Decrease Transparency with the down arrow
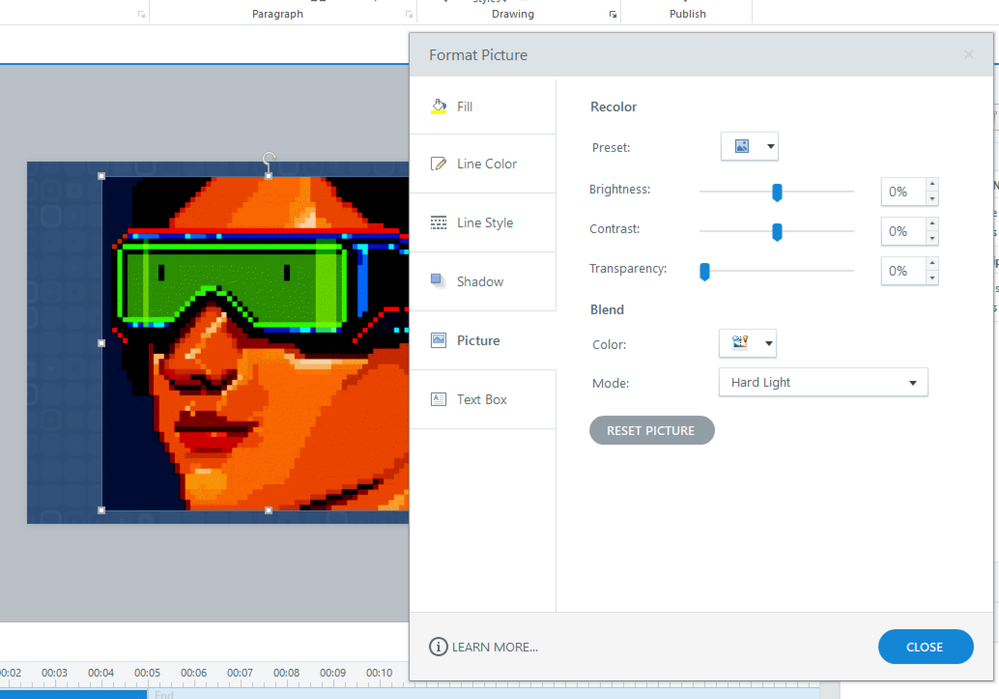This screenshot has height=699, width=999. pyautogui.click(x=932, y=278)
